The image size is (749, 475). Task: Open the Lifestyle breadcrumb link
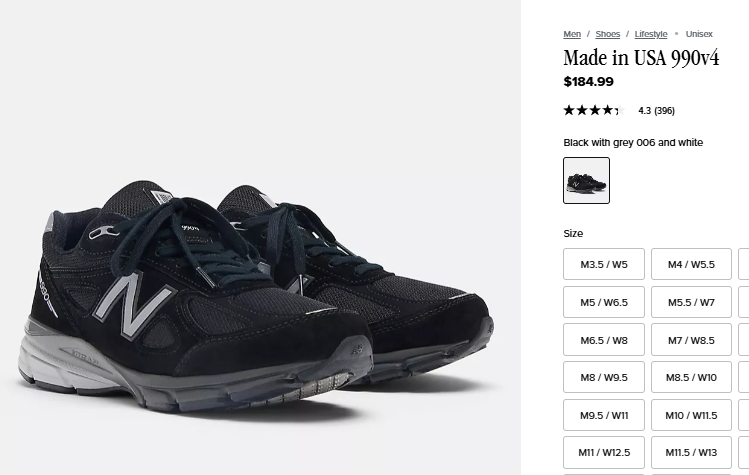651,34
